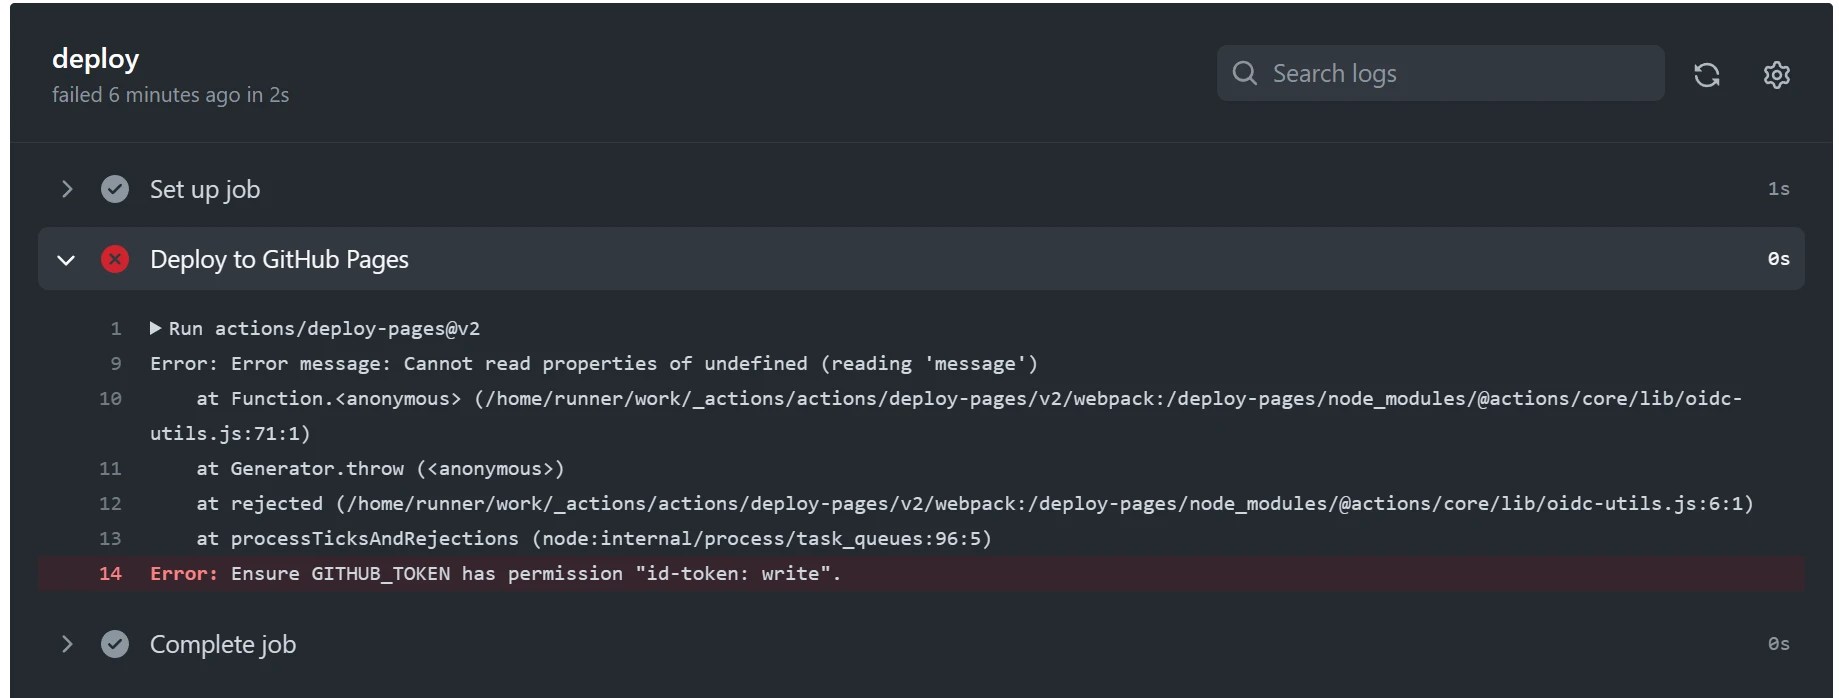Click log line number 11
The image size is (1839, 698).
[x=110, y=468]
